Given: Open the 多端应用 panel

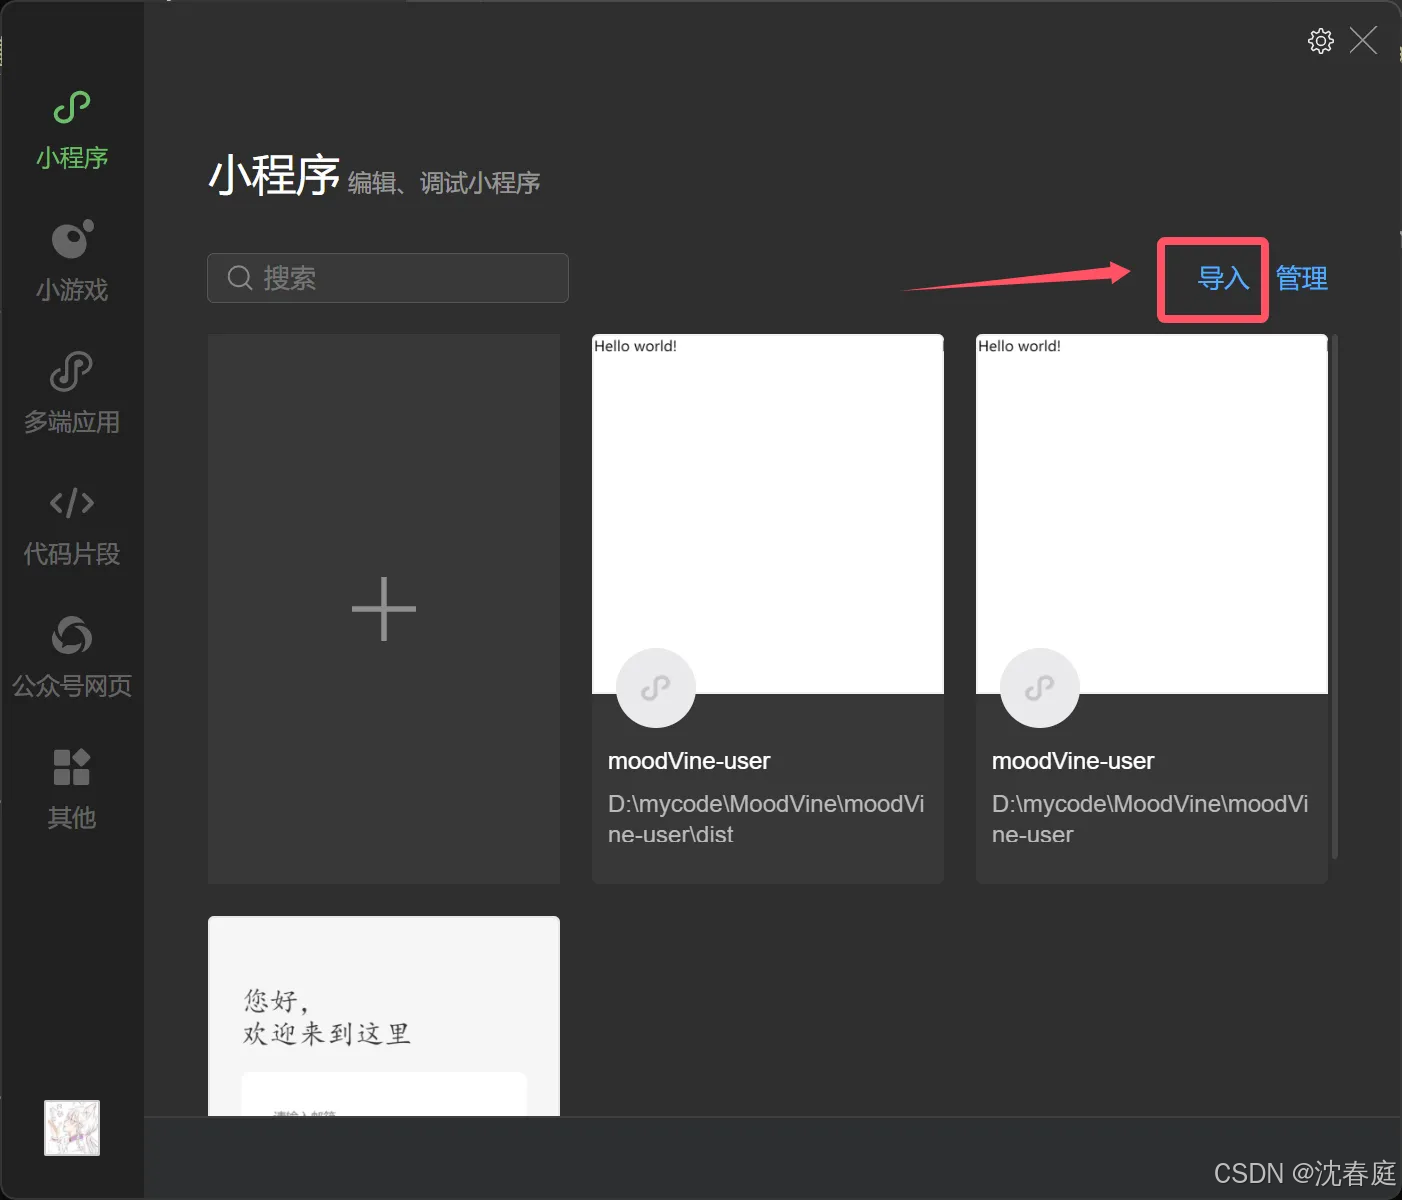Looking at the screenshot, I should point(71,394).
